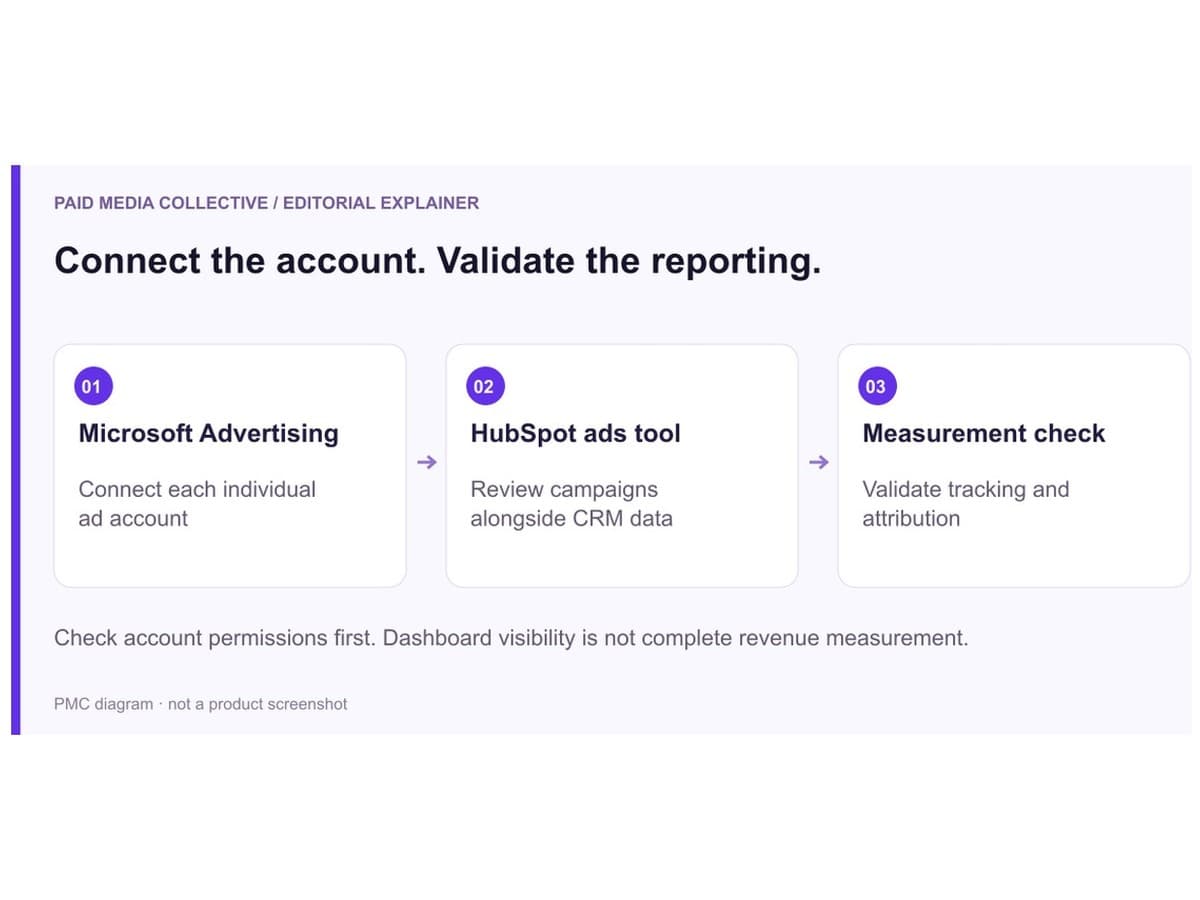
Task: Click the 03 badge in the Measurement check card
Action: coord(876,387)
